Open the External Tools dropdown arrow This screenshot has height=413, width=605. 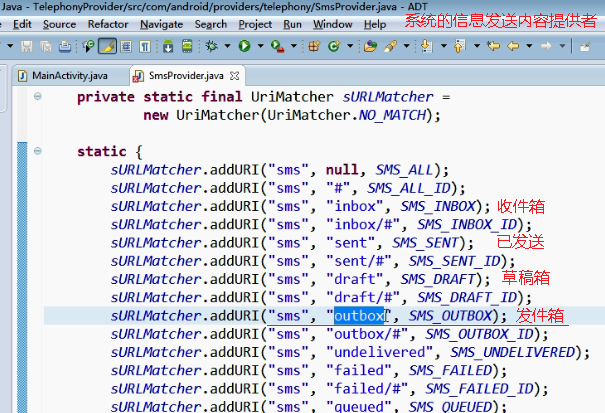point(294,46)
